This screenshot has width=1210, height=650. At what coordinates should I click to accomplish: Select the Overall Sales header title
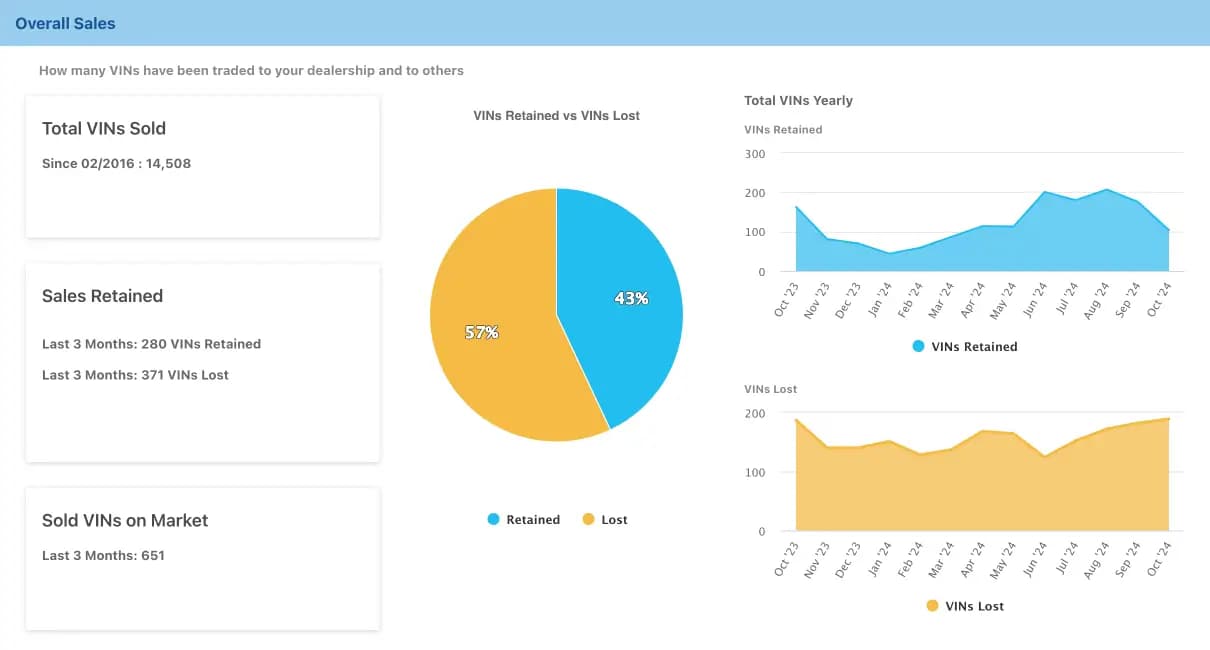(x=65, y=23)
